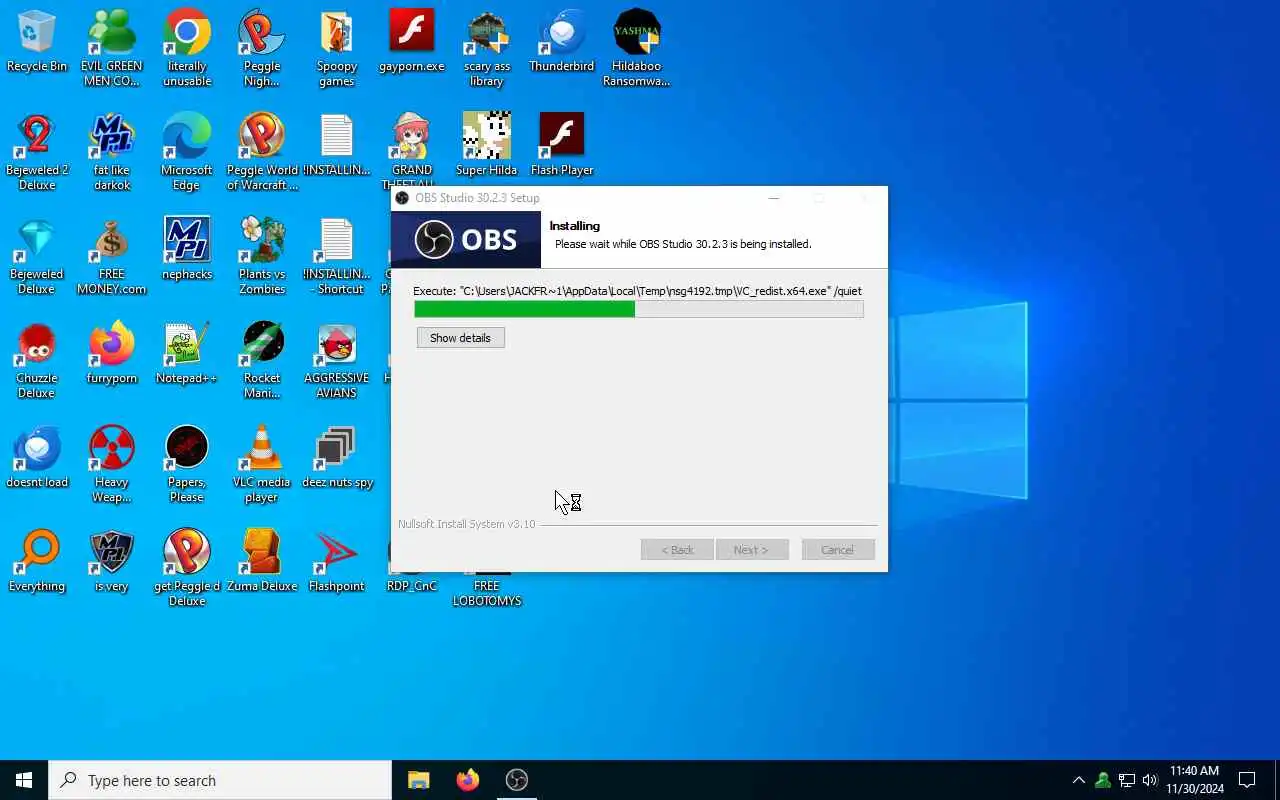Image resolution: width=1280 pixels, height=800 pixels.
Task: Select the Papers, Please desktop shortcut
Action: [x=187, y=465]
